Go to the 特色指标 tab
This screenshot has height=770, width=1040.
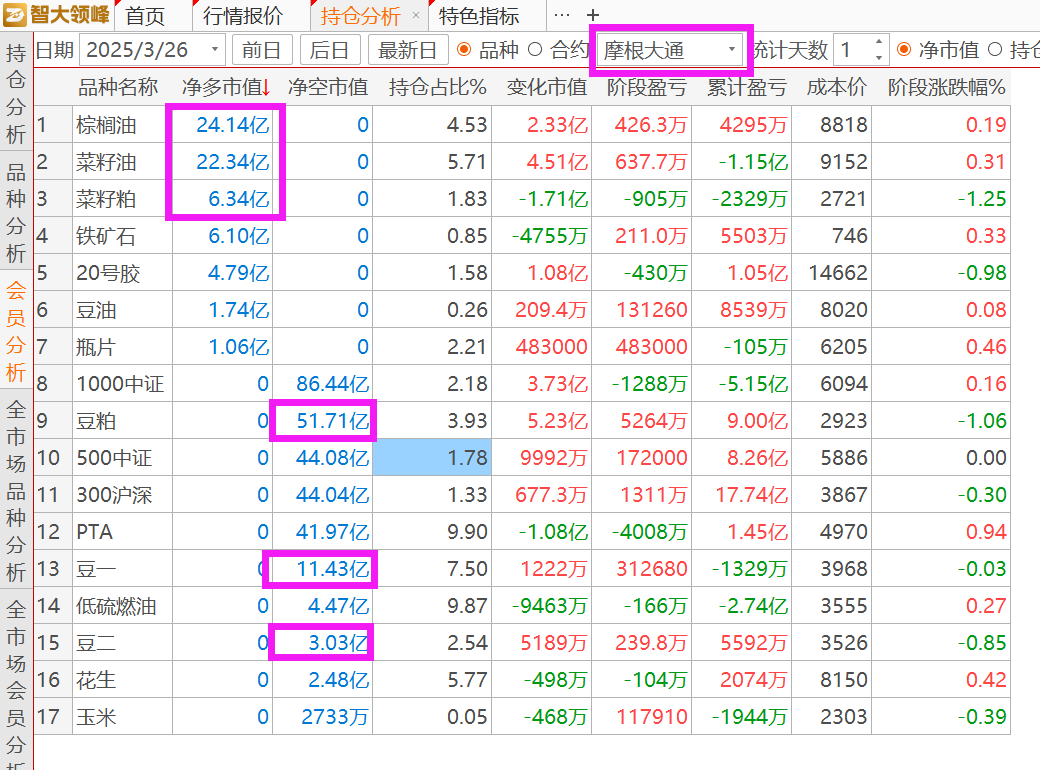(x=479, y=15)
